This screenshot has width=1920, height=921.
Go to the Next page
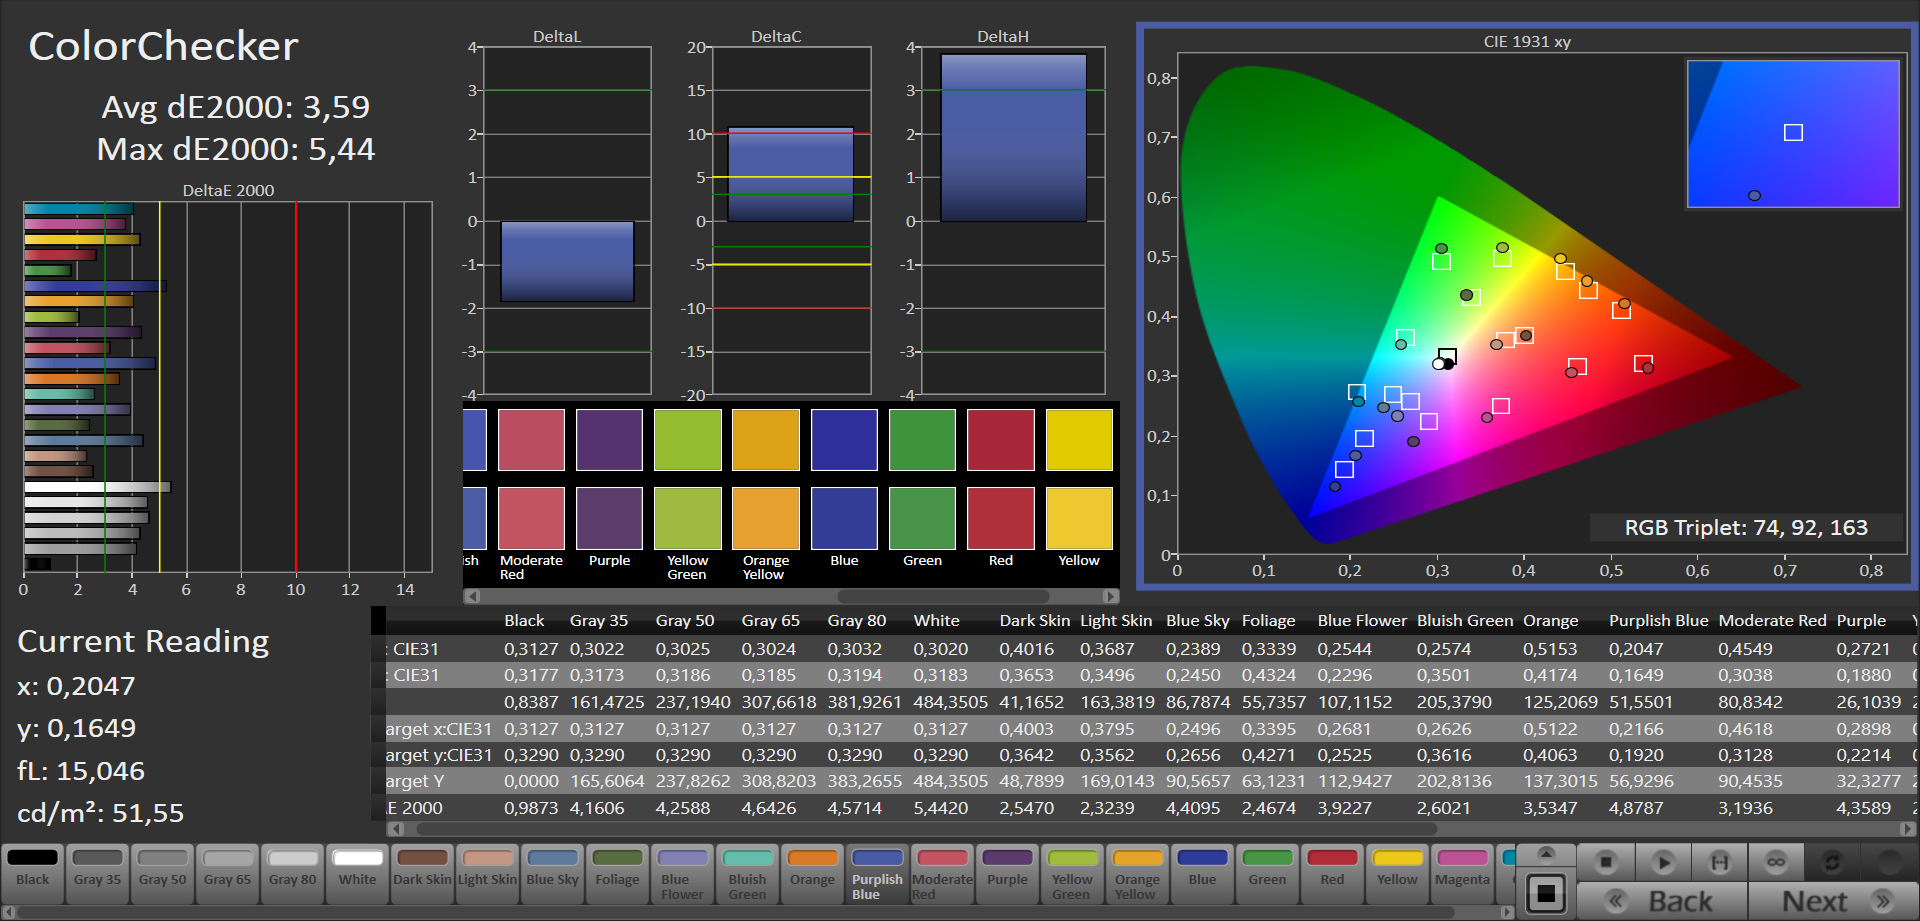pos(1832,901)
